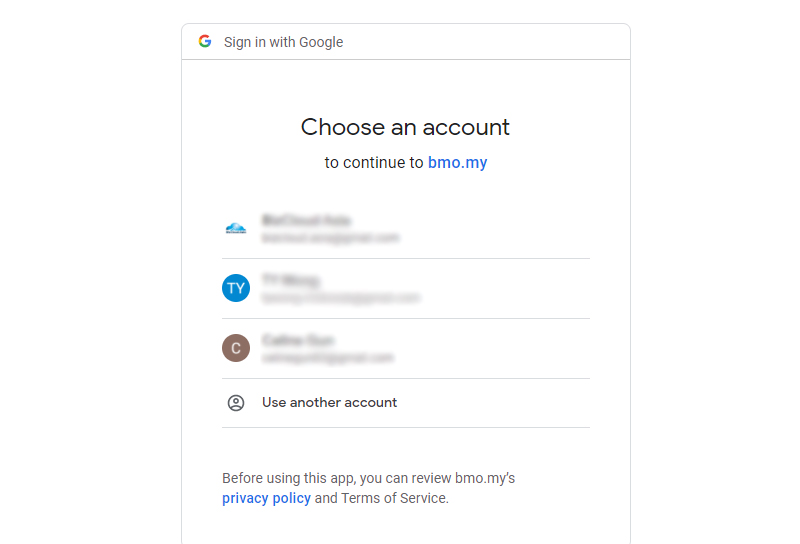Screen dimensions: 800x544
Task: Click the "Terms of Service" text
Action: pos(394,498)
